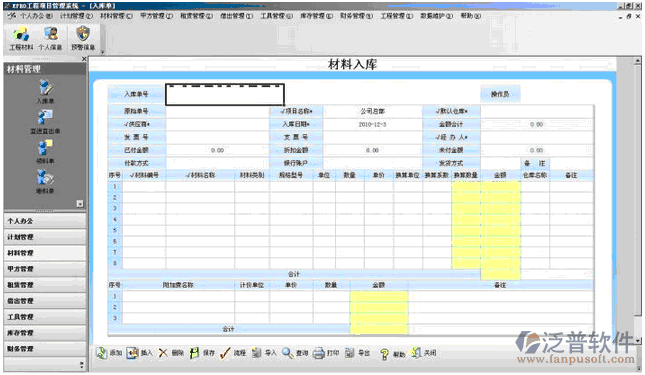Close the 材料管理 side panel
This screenshot has width=645, height=375.
point(84,59)
